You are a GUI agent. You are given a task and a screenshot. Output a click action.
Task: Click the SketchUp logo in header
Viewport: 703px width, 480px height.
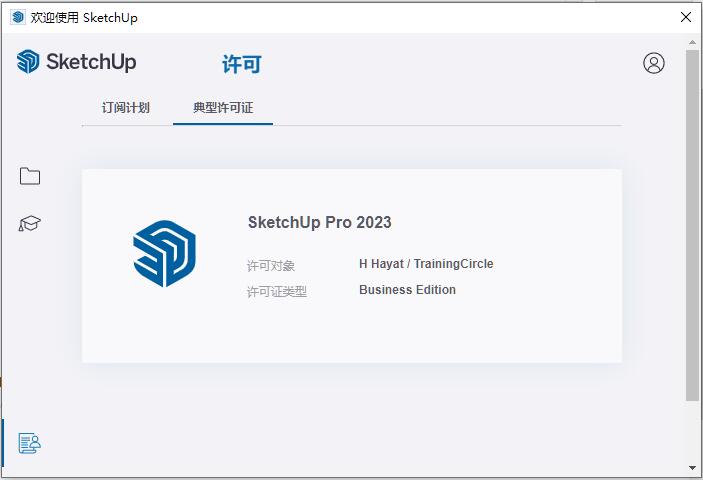(77, 61)
